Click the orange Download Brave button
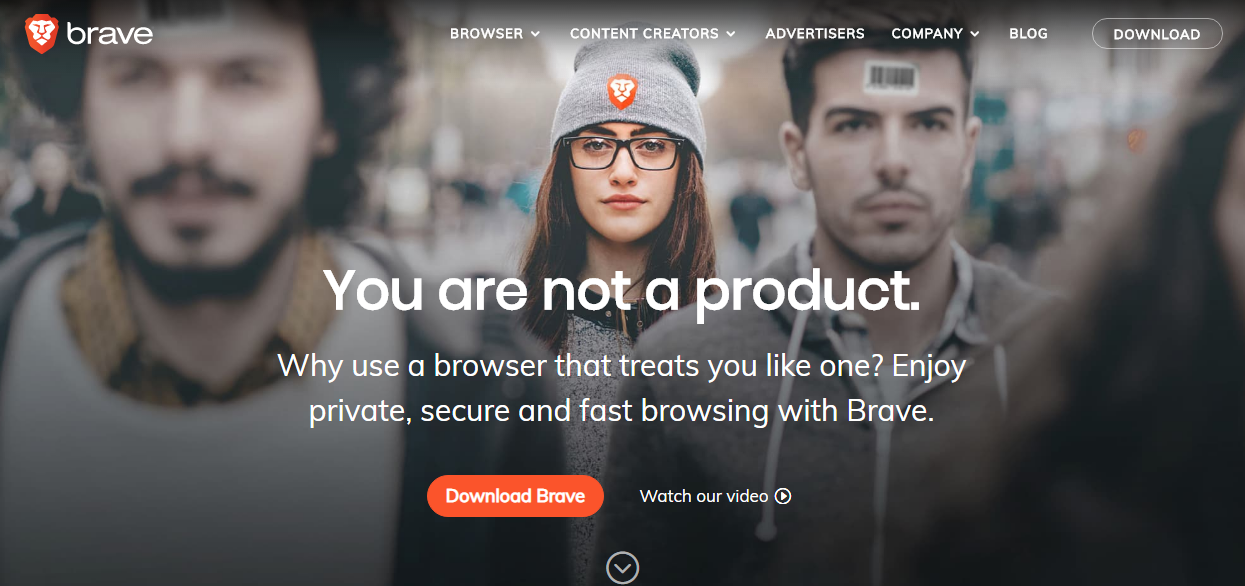This screenshot has height=586, width=1245. coord(515,496)
